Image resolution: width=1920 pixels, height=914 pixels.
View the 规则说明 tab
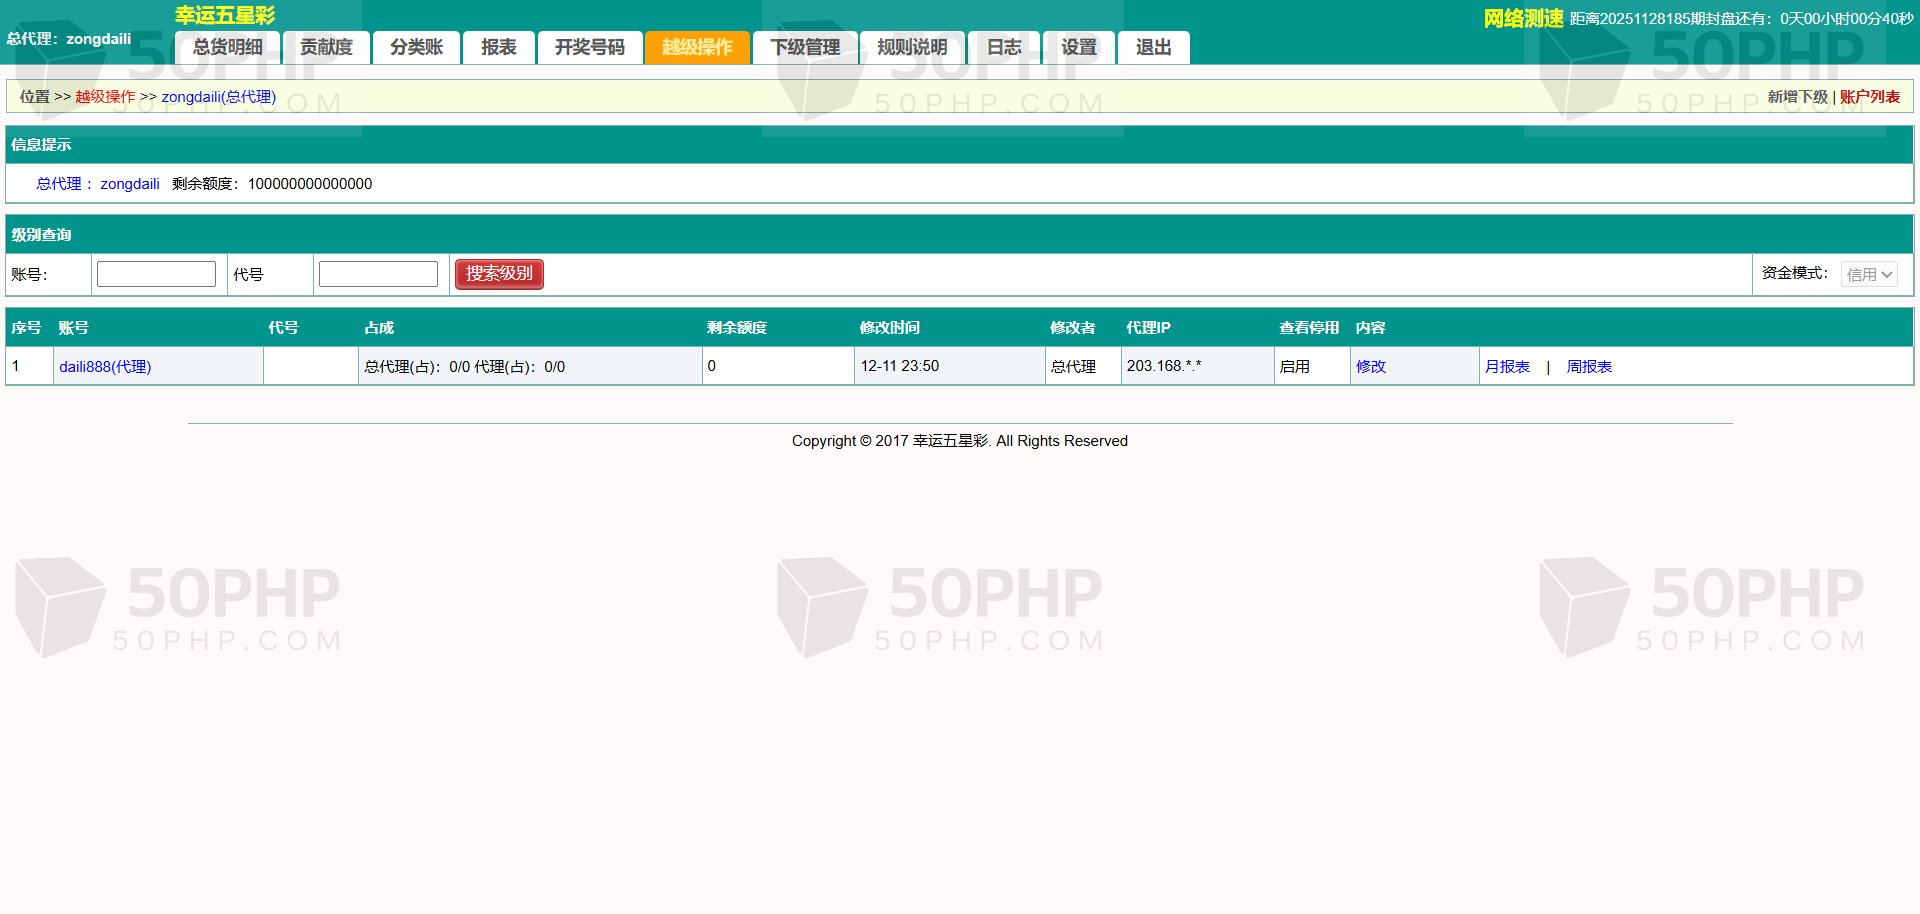[912, 47]
